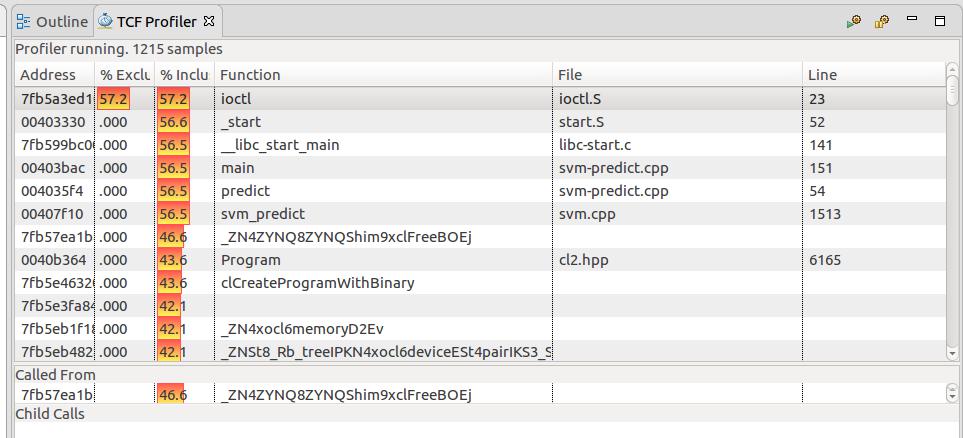Click the Called From list scroll stepper

[x=951, y=395]
